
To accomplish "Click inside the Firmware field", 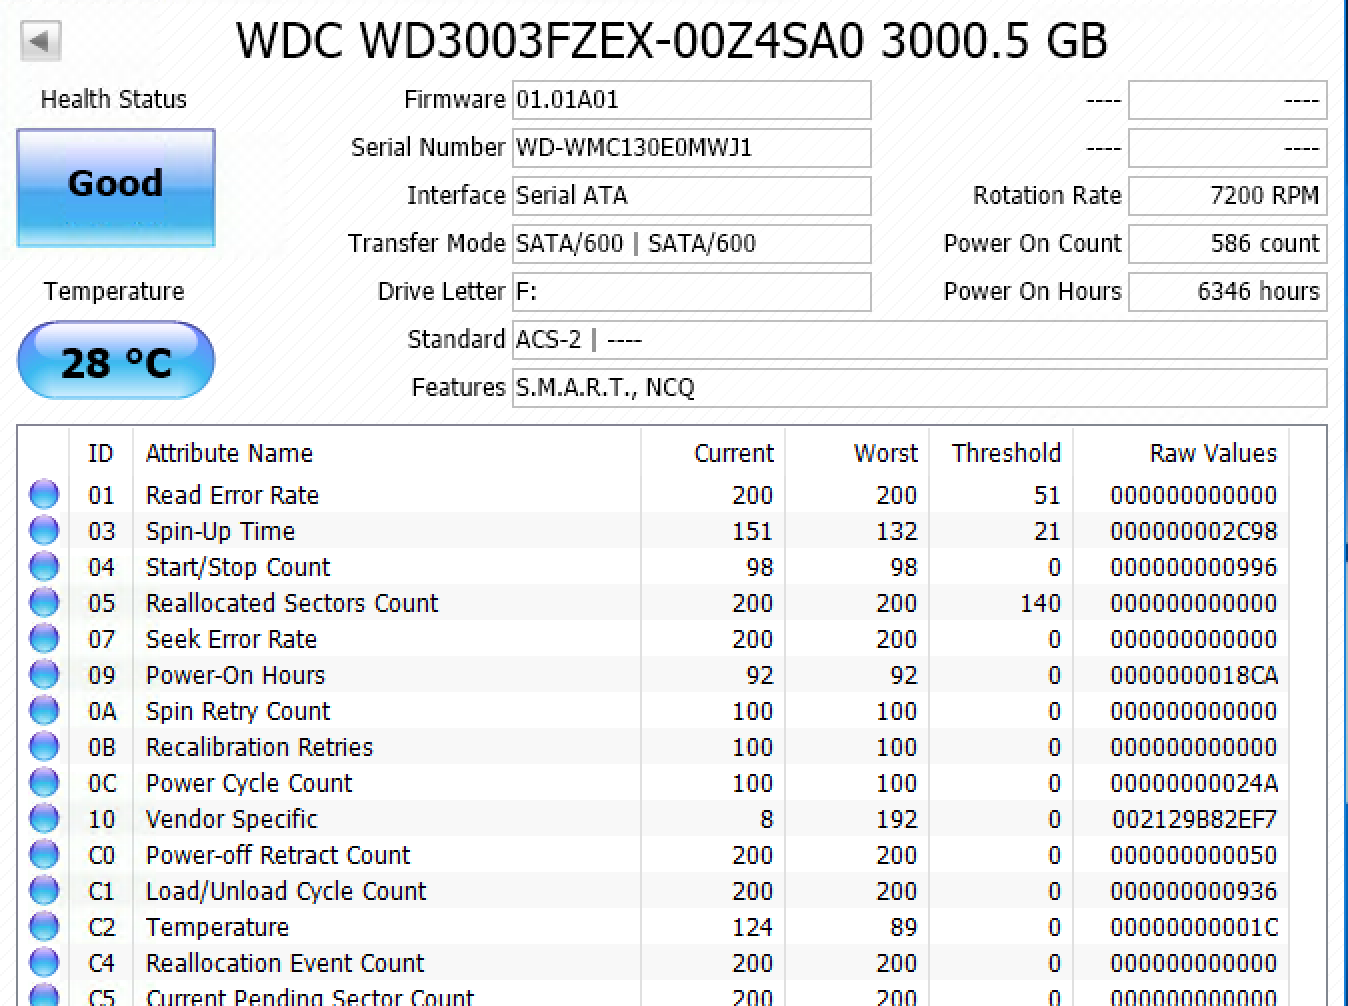I will 690,100.
